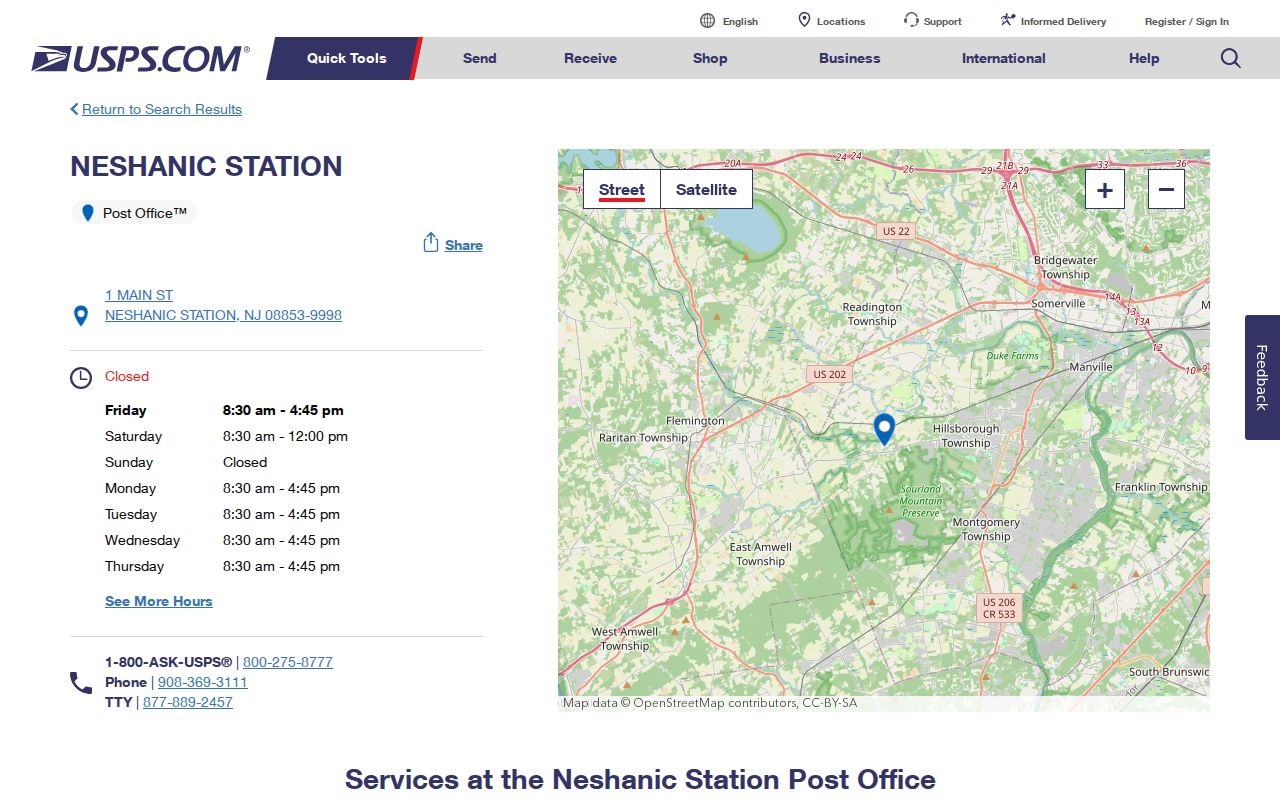Switch map to Street view
This screenshot has width=1280, height=800.
tap(622, 189)
